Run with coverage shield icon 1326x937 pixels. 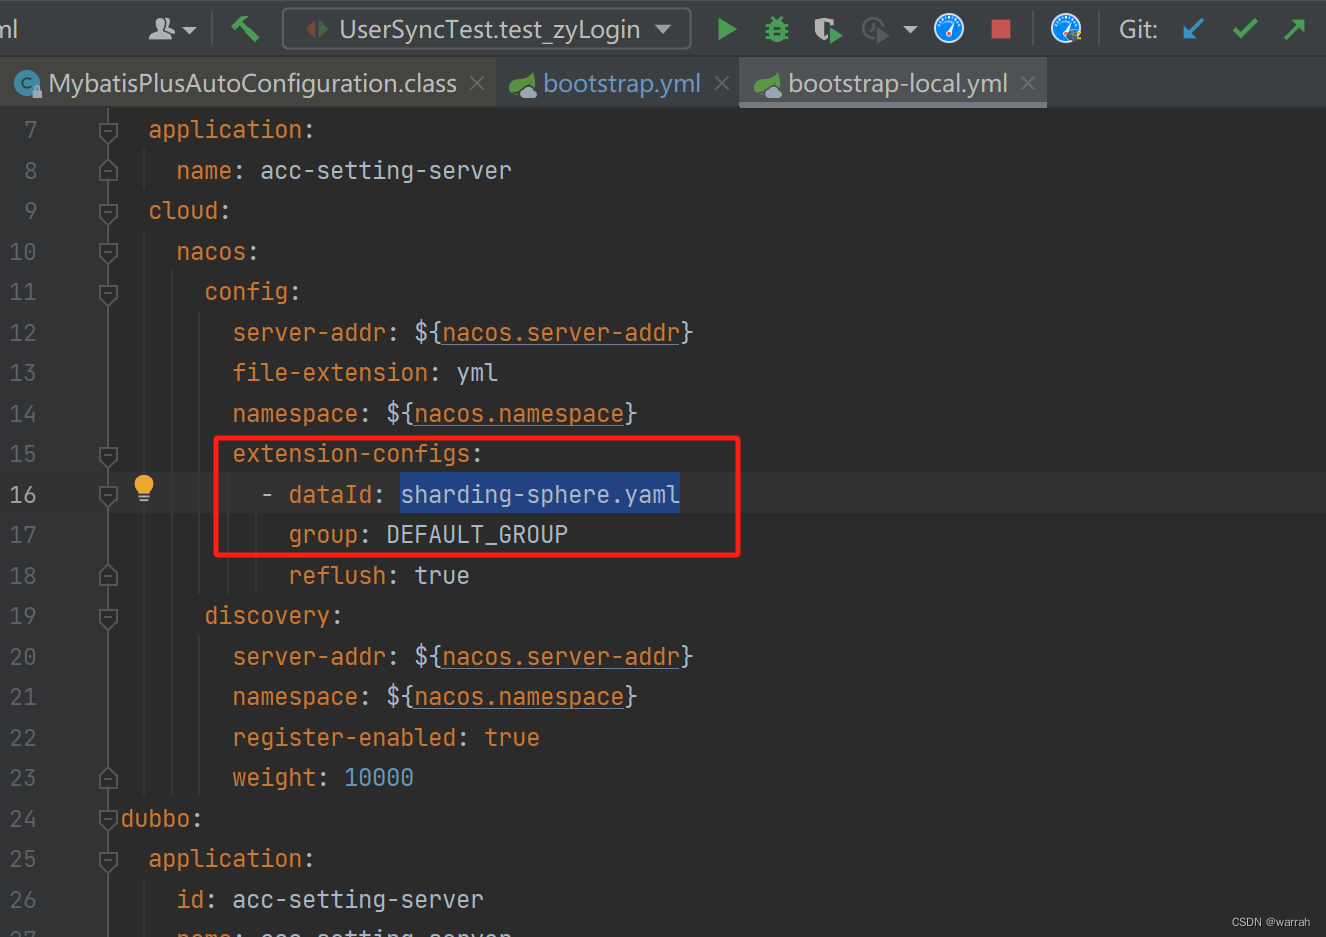tap(827, 29)
